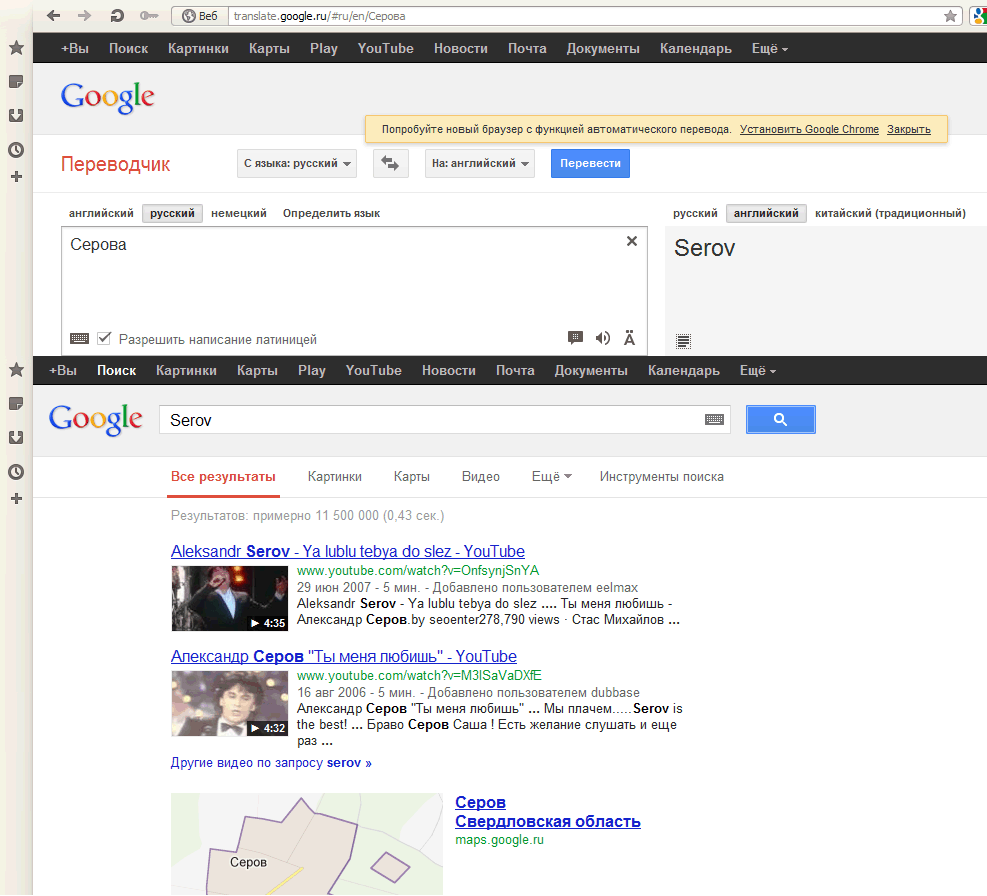This screenshot has width=987, height=896.
Task: Open history clock in lower sidebar
Action: pos(16,472)
